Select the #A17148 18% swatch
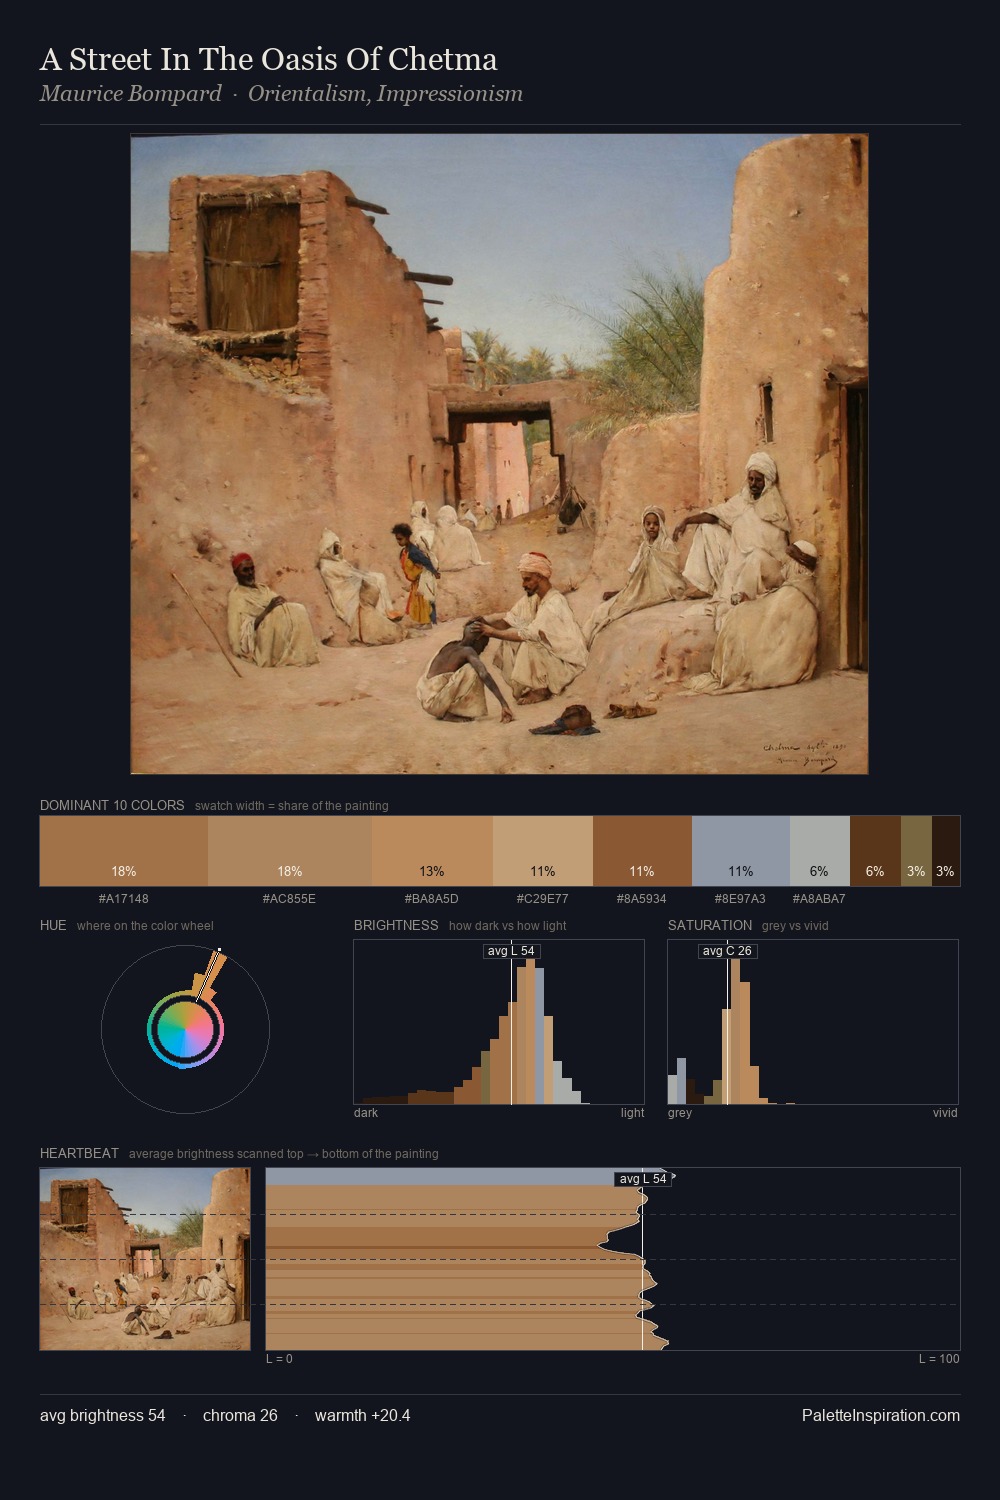The height and width of the screenshot is (1500, 1000). point(124,851)
